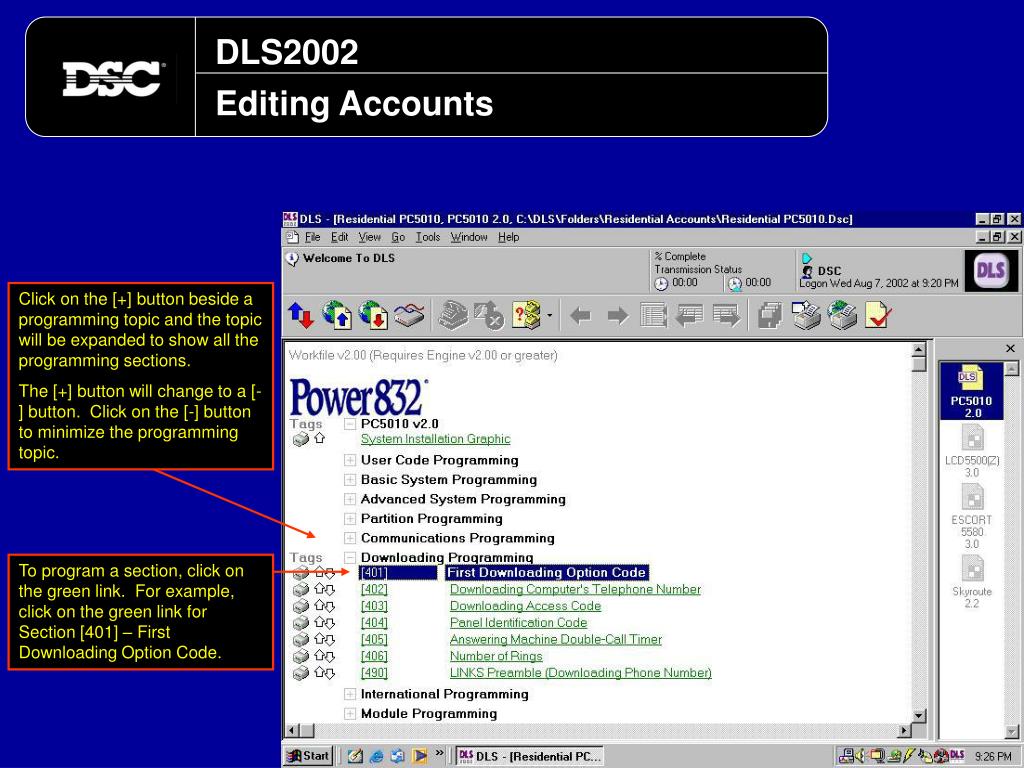Expand Partition Programming

click(x=350, y=519)
